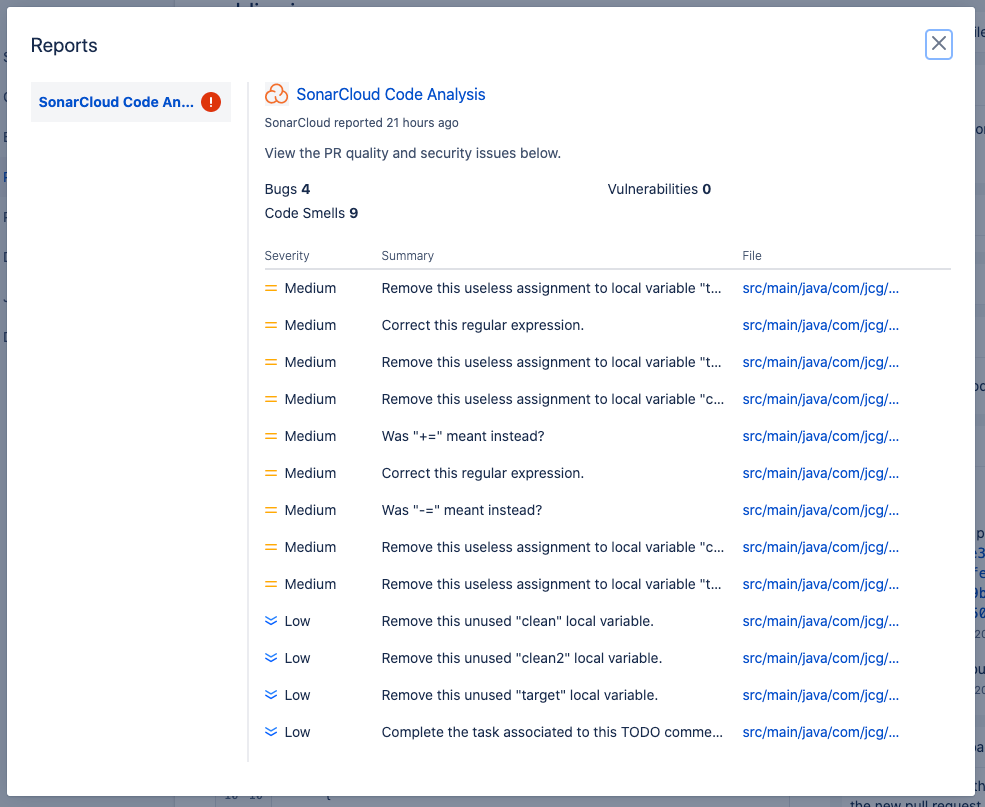The width and height of the screenshot is (985, 807).
Task: Open the file link for 'Was "+=" meant instead?'
Action: (820, 436)
